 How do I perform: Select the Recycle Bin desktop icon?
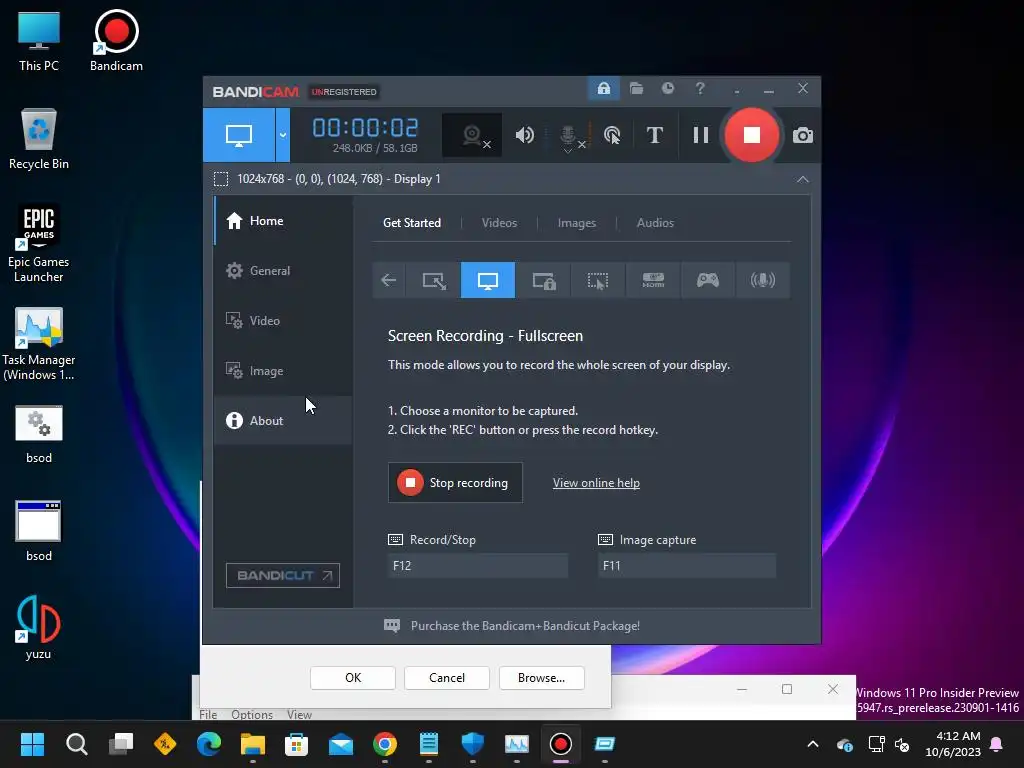point(39,139)
